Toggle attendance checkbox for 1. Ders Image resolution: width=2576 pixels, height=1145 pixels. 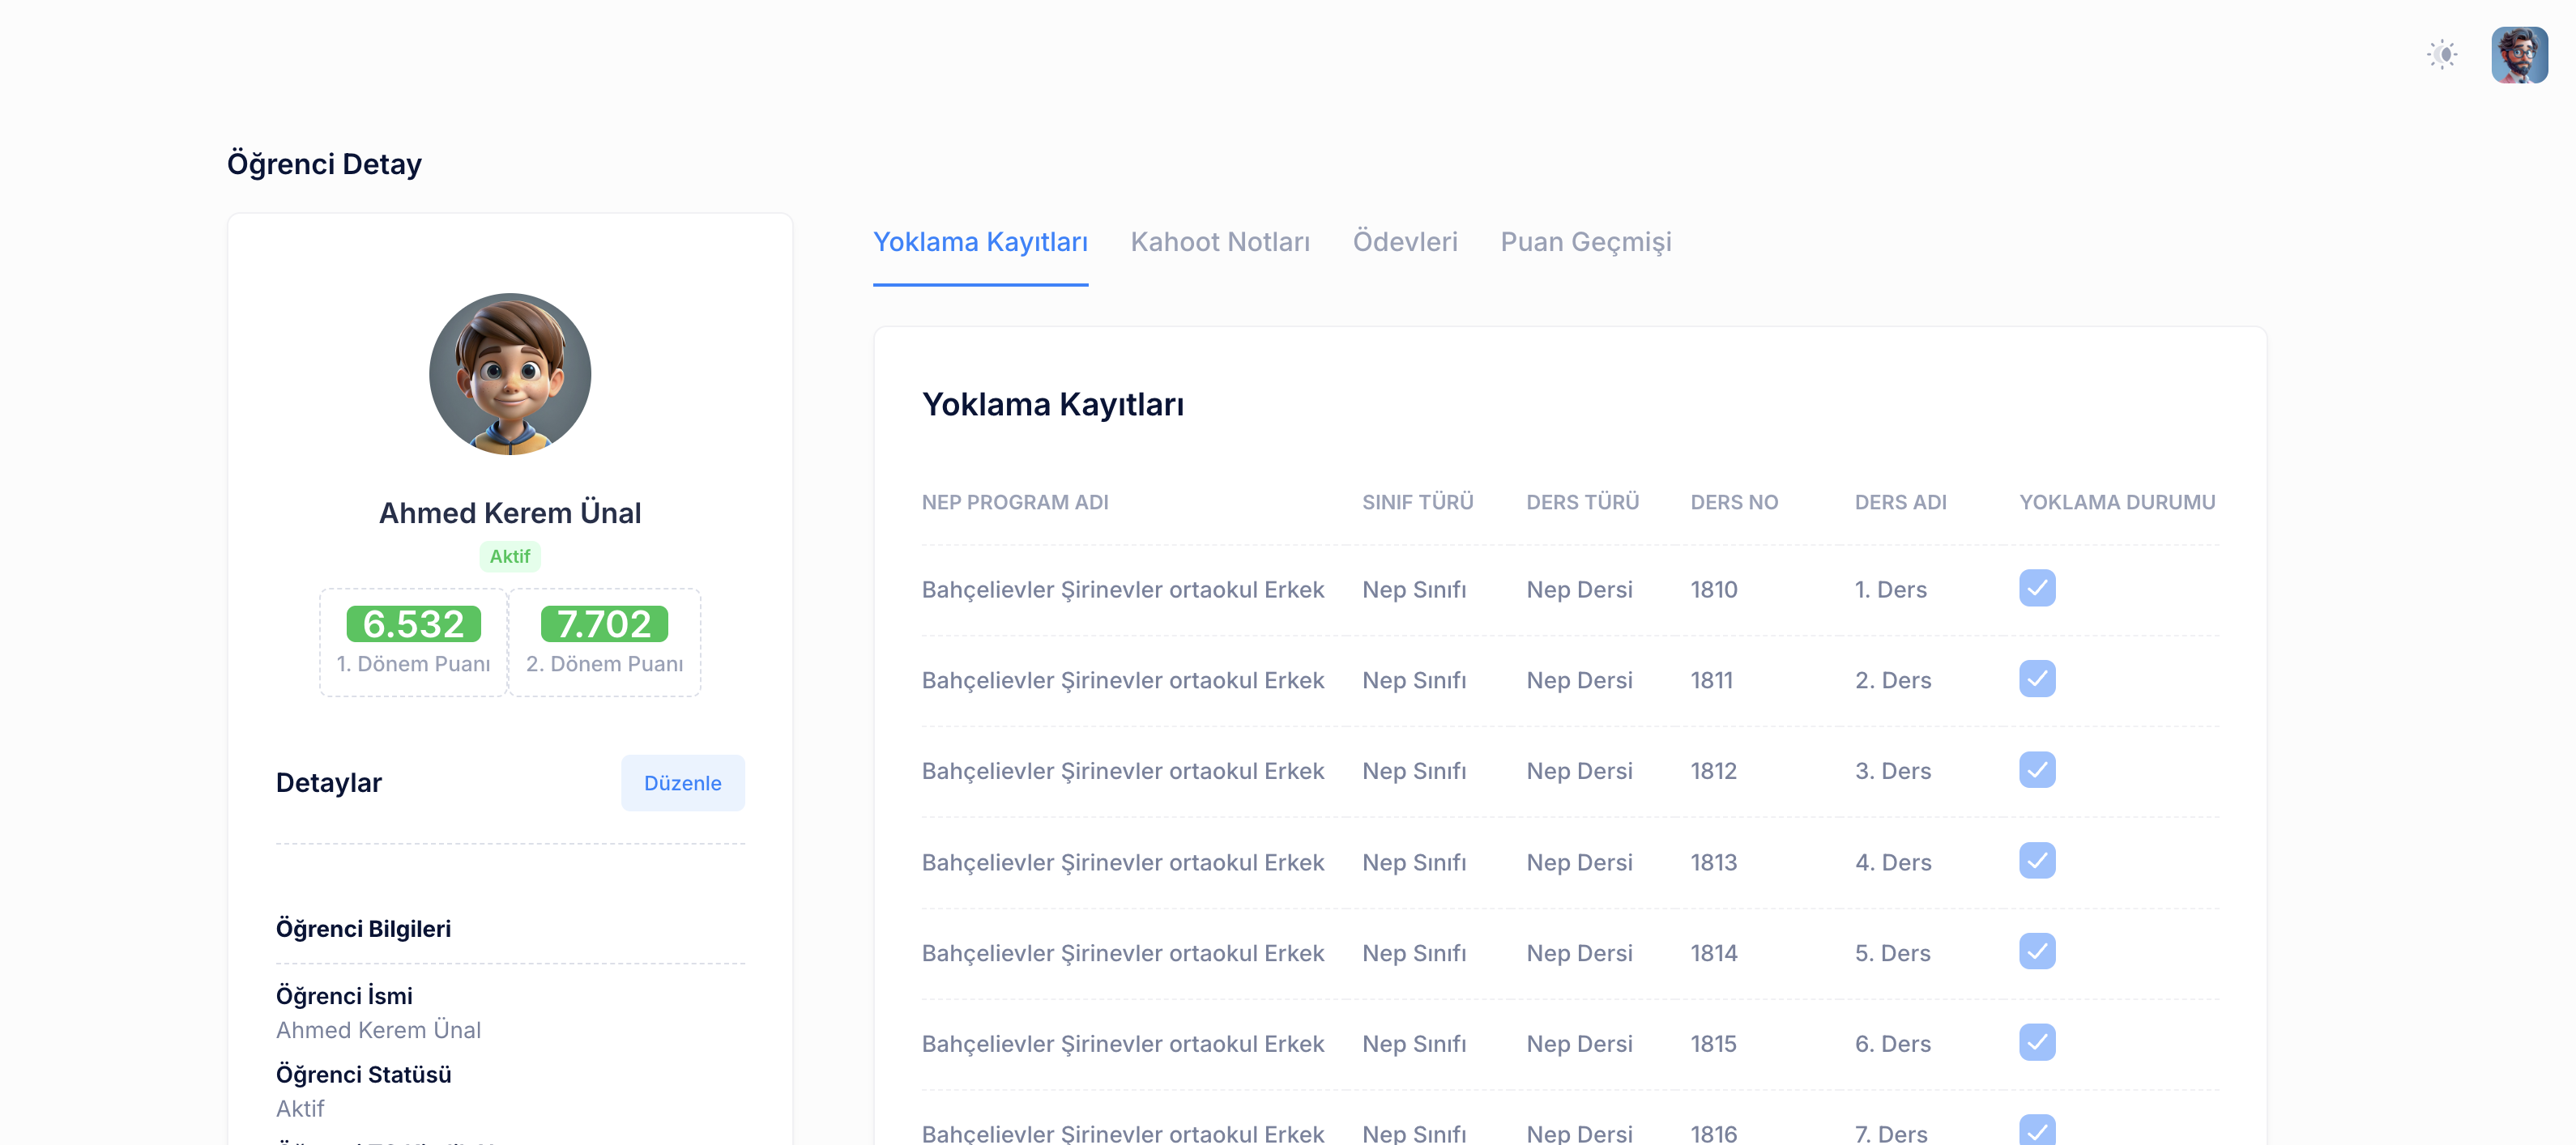pos(2036,588)
